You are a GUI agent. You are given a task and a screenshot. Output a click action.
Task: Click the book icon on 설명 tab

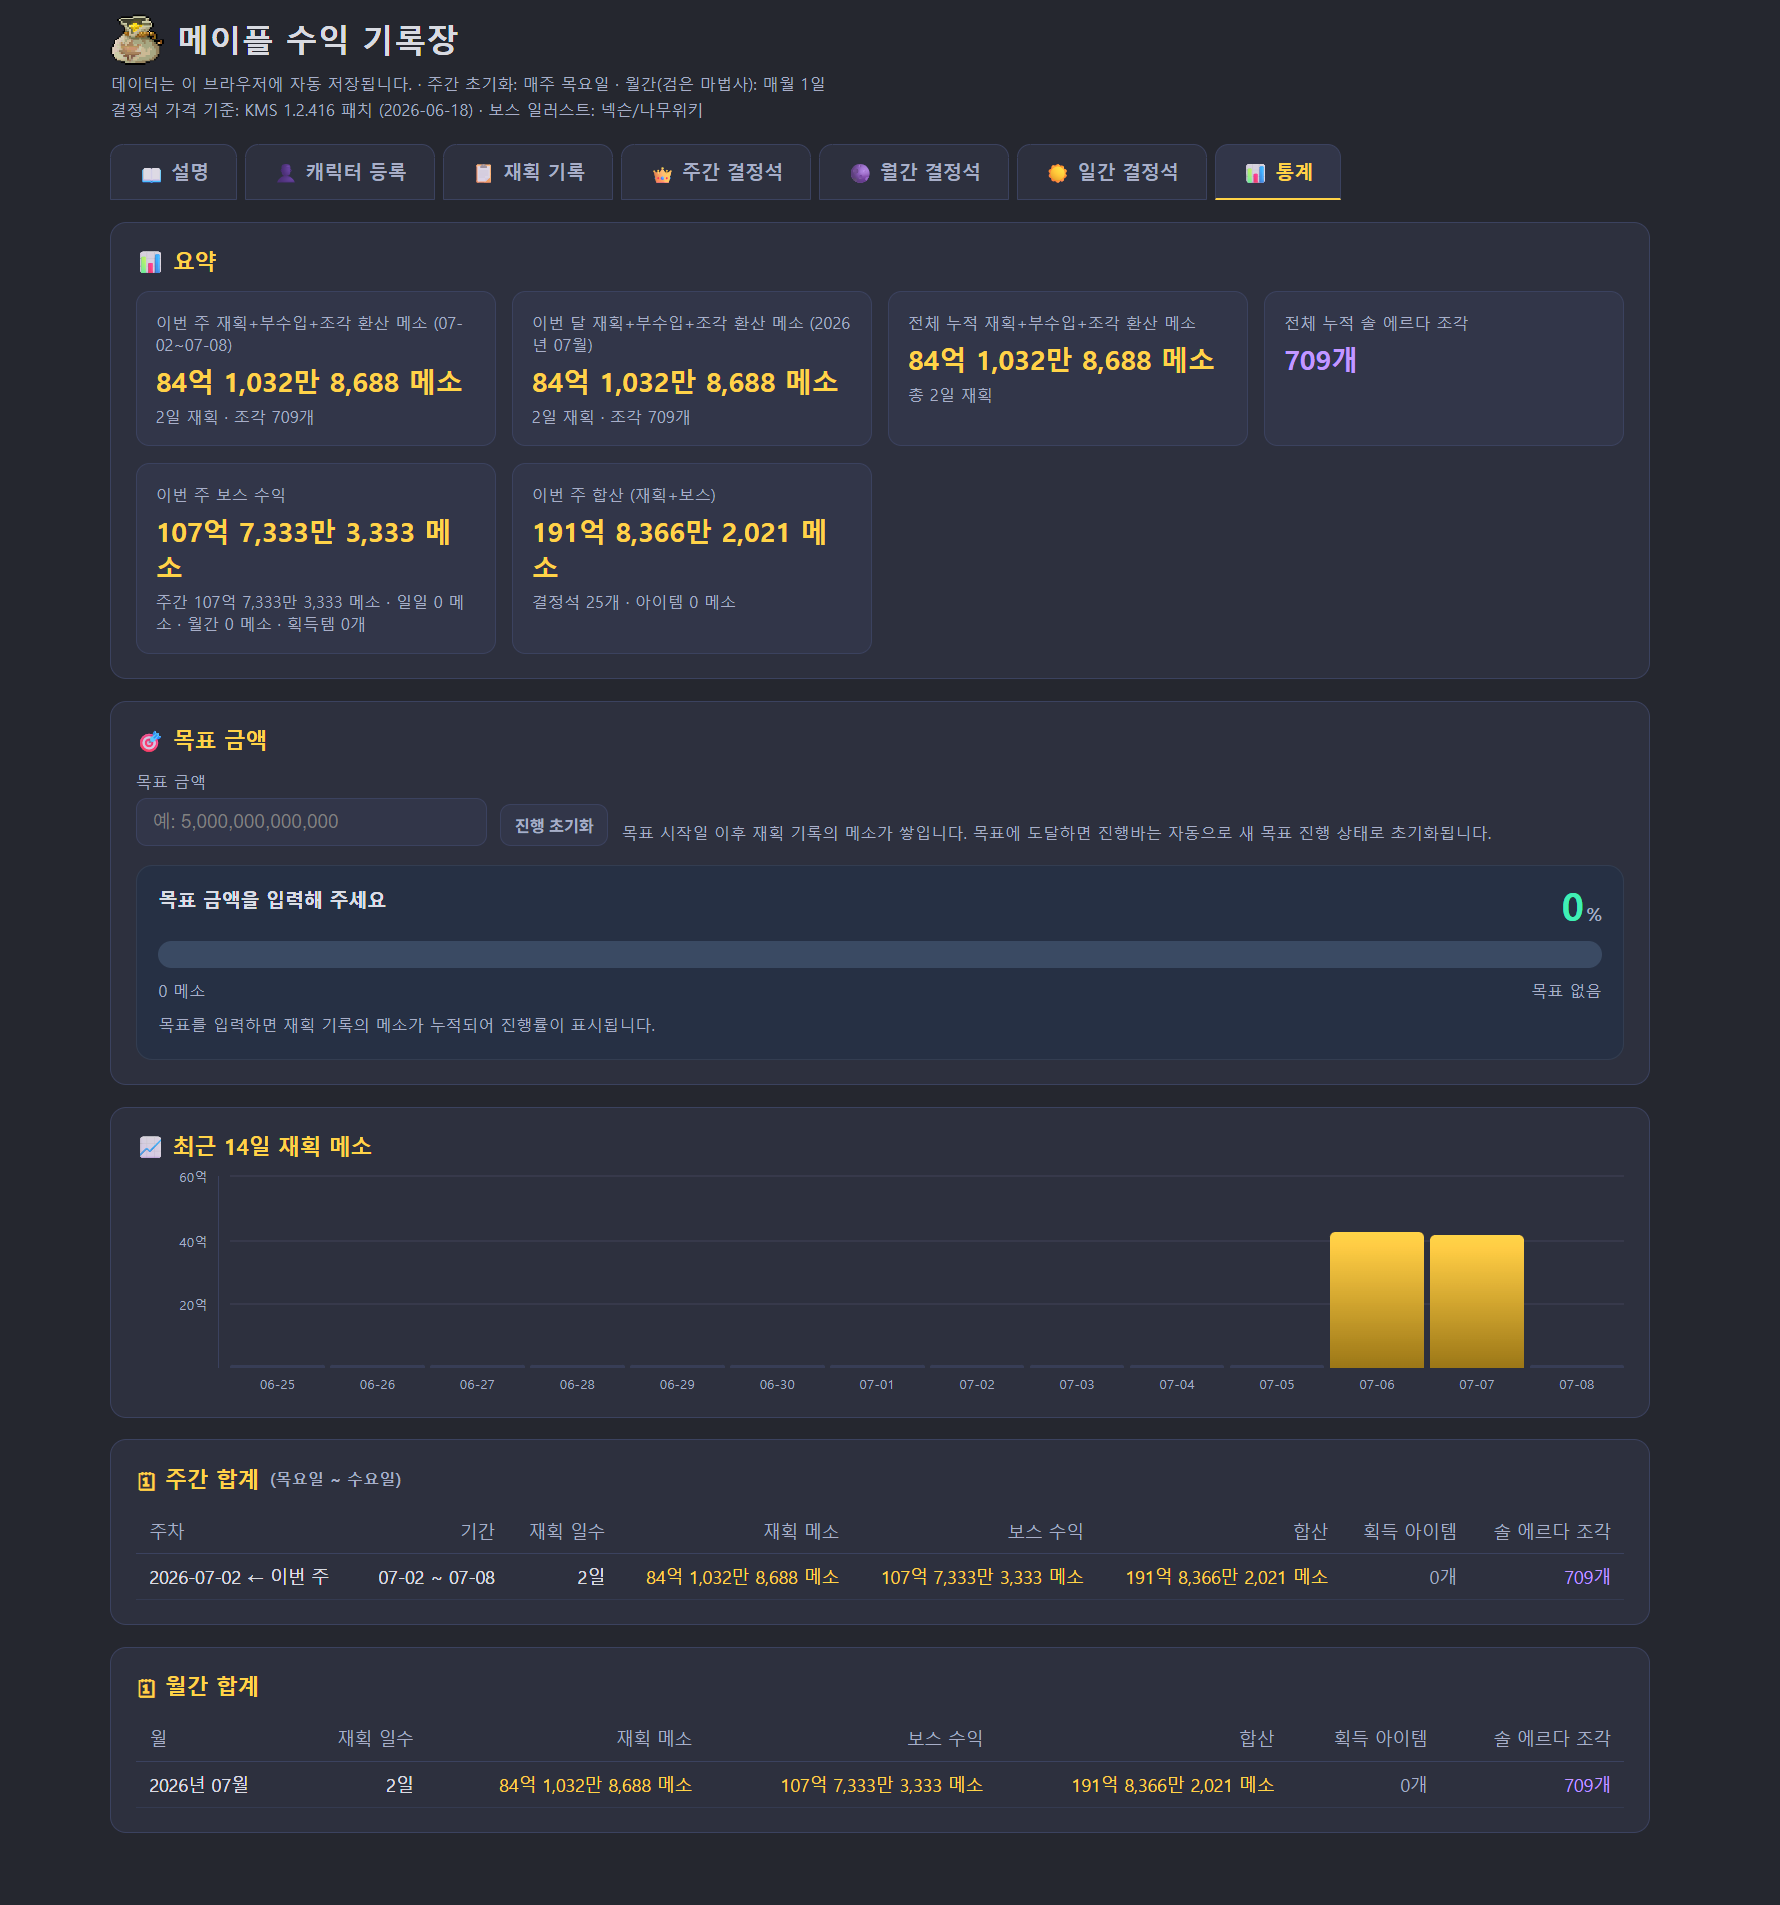point(151,174)
